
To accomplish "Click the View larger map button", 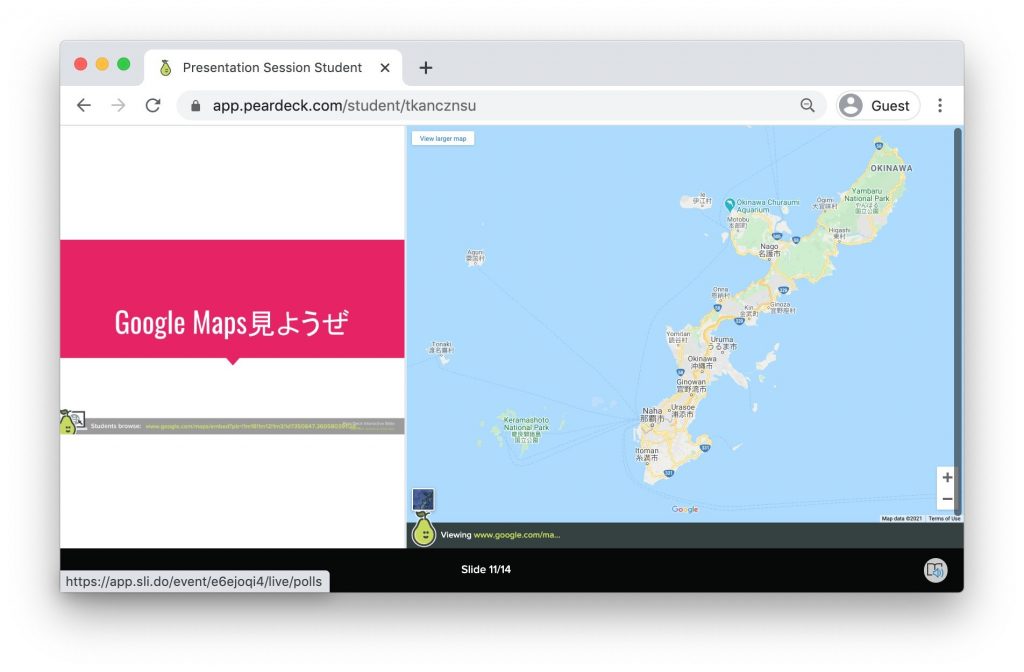I will 443,138.
